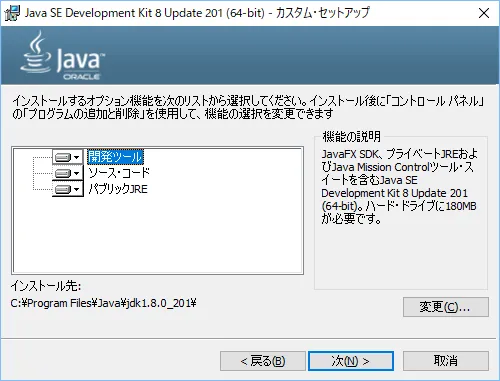The height and width of the screenshot is (381, 500).
Task: Select the 開発ツール tree item
Action: (x=115, y=157)
